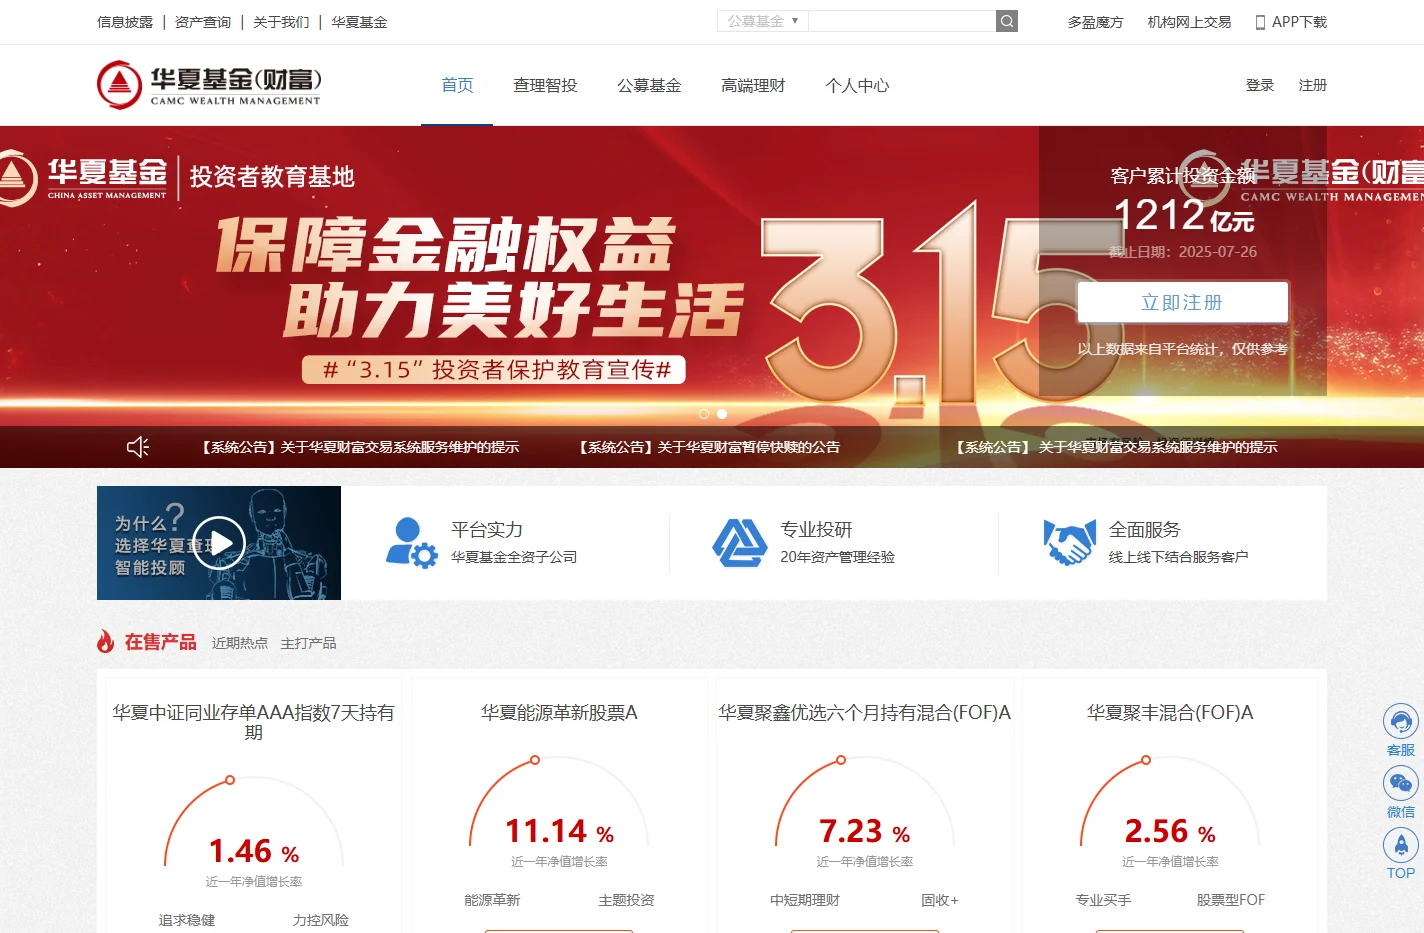1424x933 pixels.
Task: Open 华夏聚鑫优选六个月持有混合(FOF)A fund
Action: [865, 712]
